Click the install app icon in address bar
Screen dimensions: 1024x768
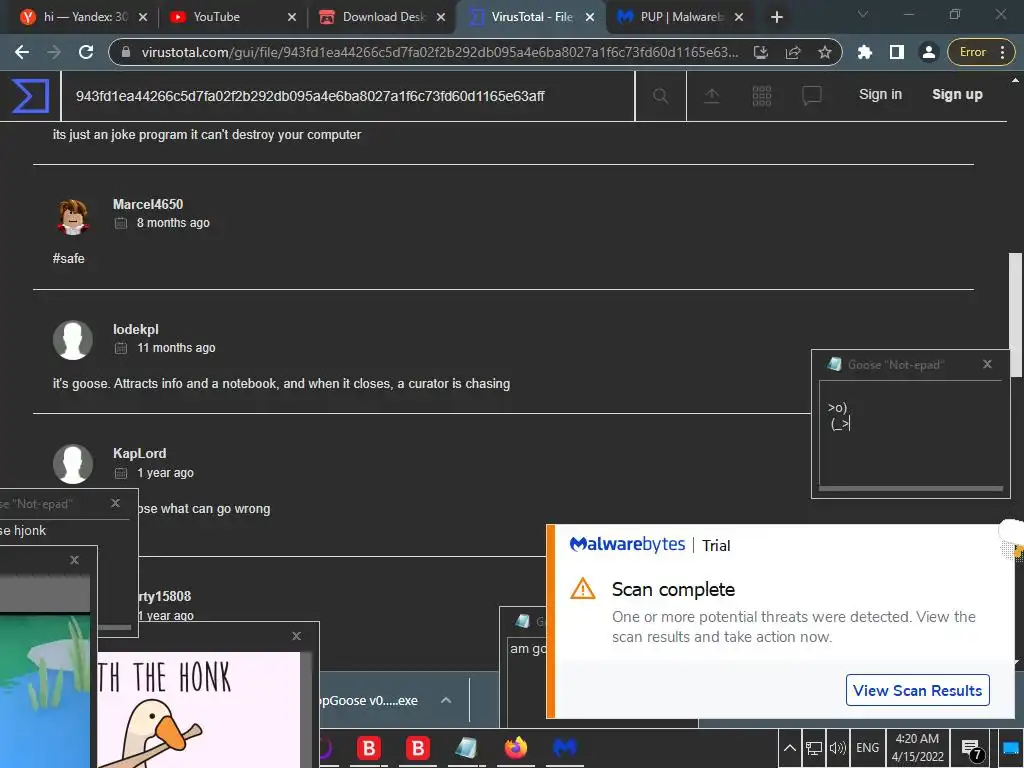(x=761, y=52)
